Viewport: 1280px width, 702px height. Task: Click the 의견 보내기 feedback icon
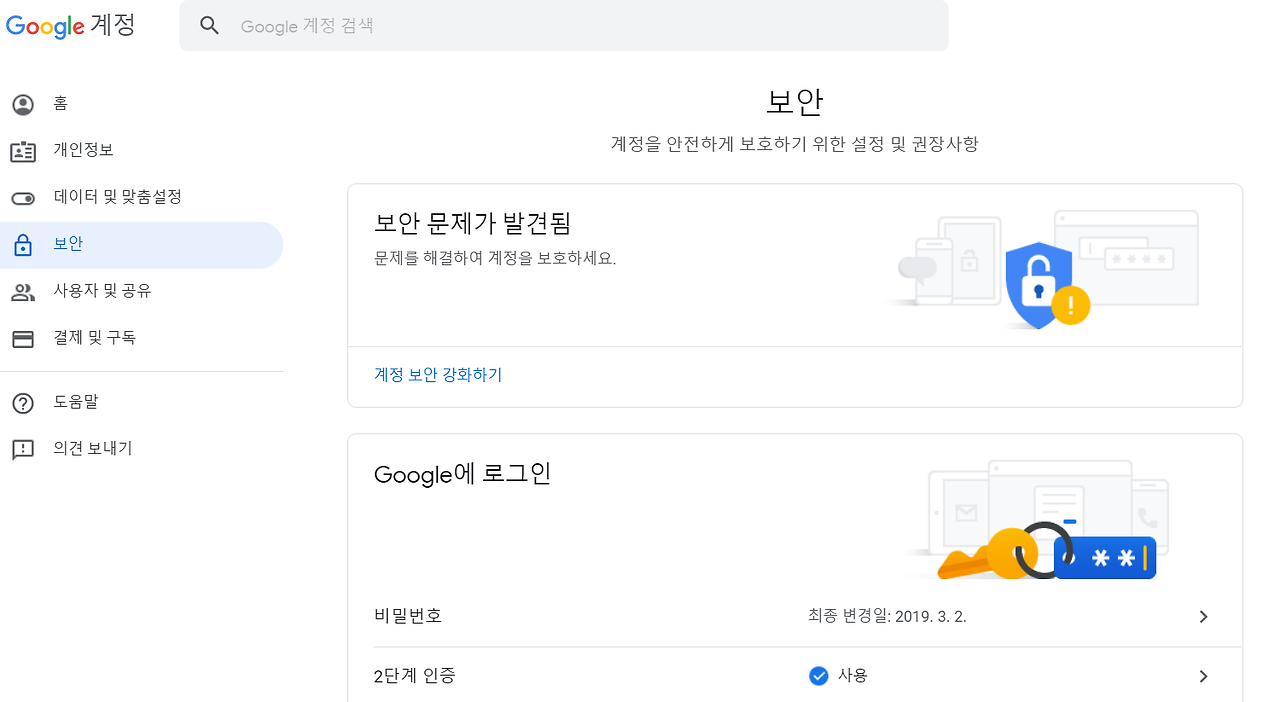pyautogui.click(x=23, y=450)
